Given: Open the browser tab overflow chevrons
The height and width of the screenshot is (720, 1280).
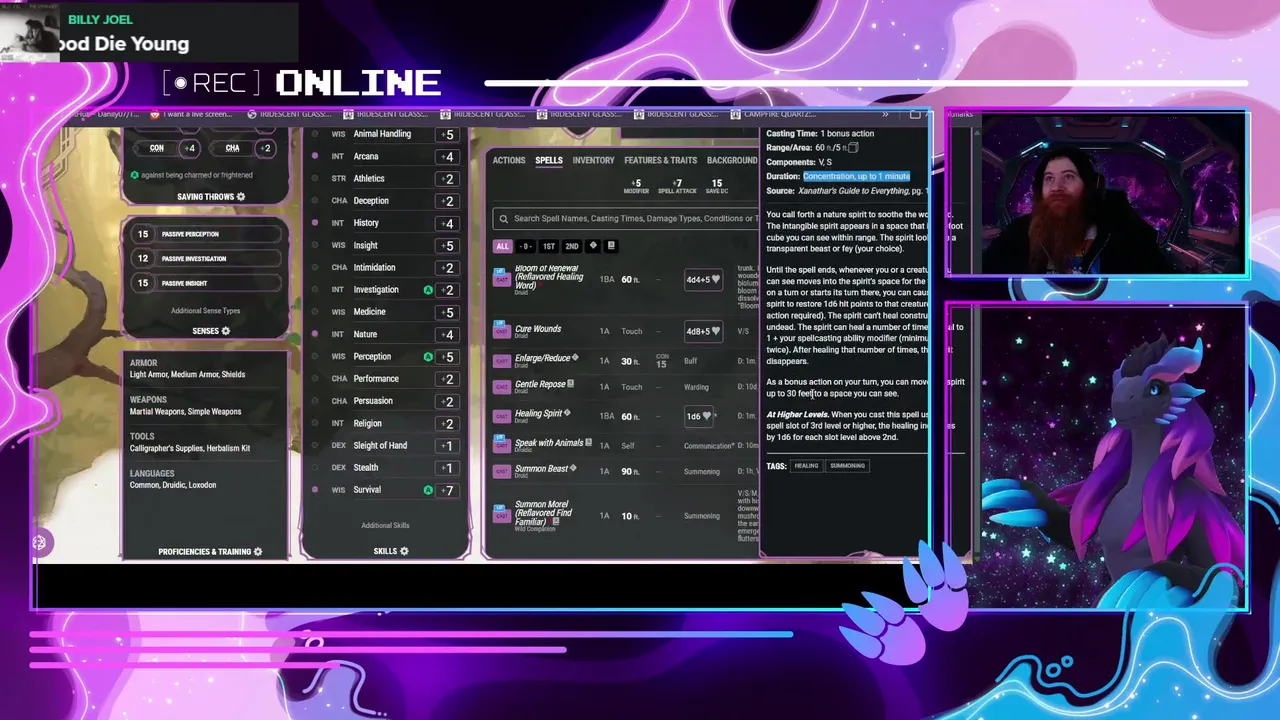Looking at the screenshot, I should click(885, 114).
